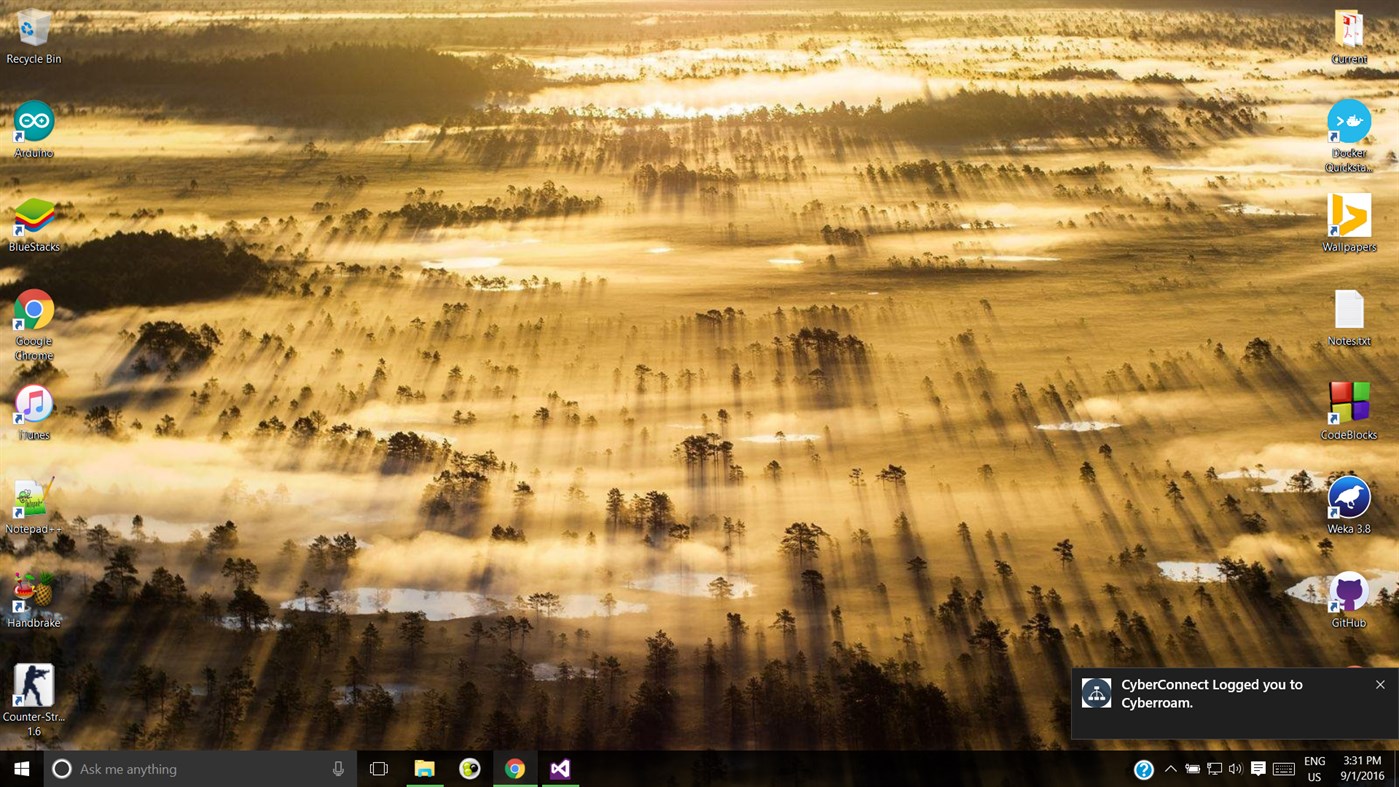1399x787 pixels.
Task: Select the Recycle Bin desktop icon
Action: (x=34, y=37)
